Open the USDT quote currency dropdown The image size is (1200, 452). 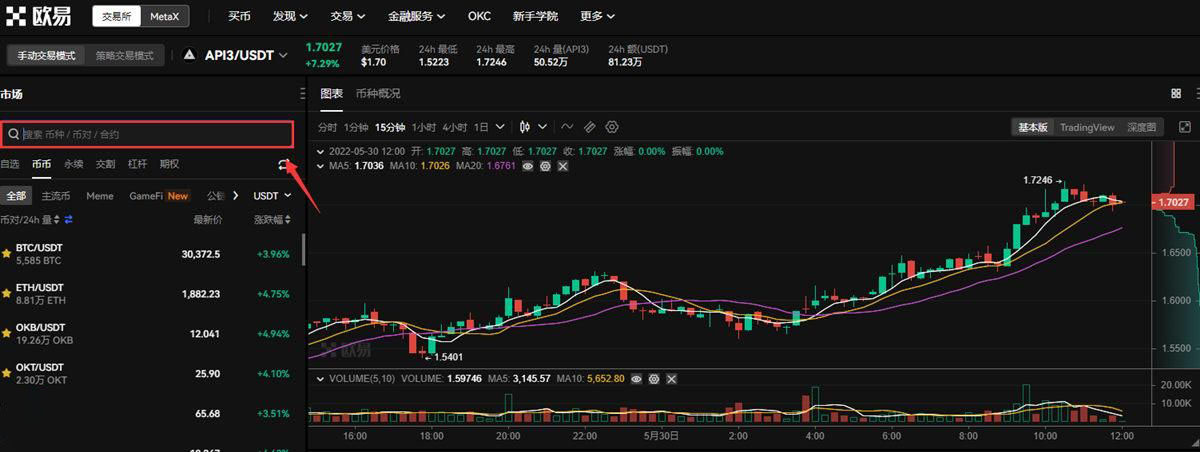pyautogui.click(x=271, y=196)
